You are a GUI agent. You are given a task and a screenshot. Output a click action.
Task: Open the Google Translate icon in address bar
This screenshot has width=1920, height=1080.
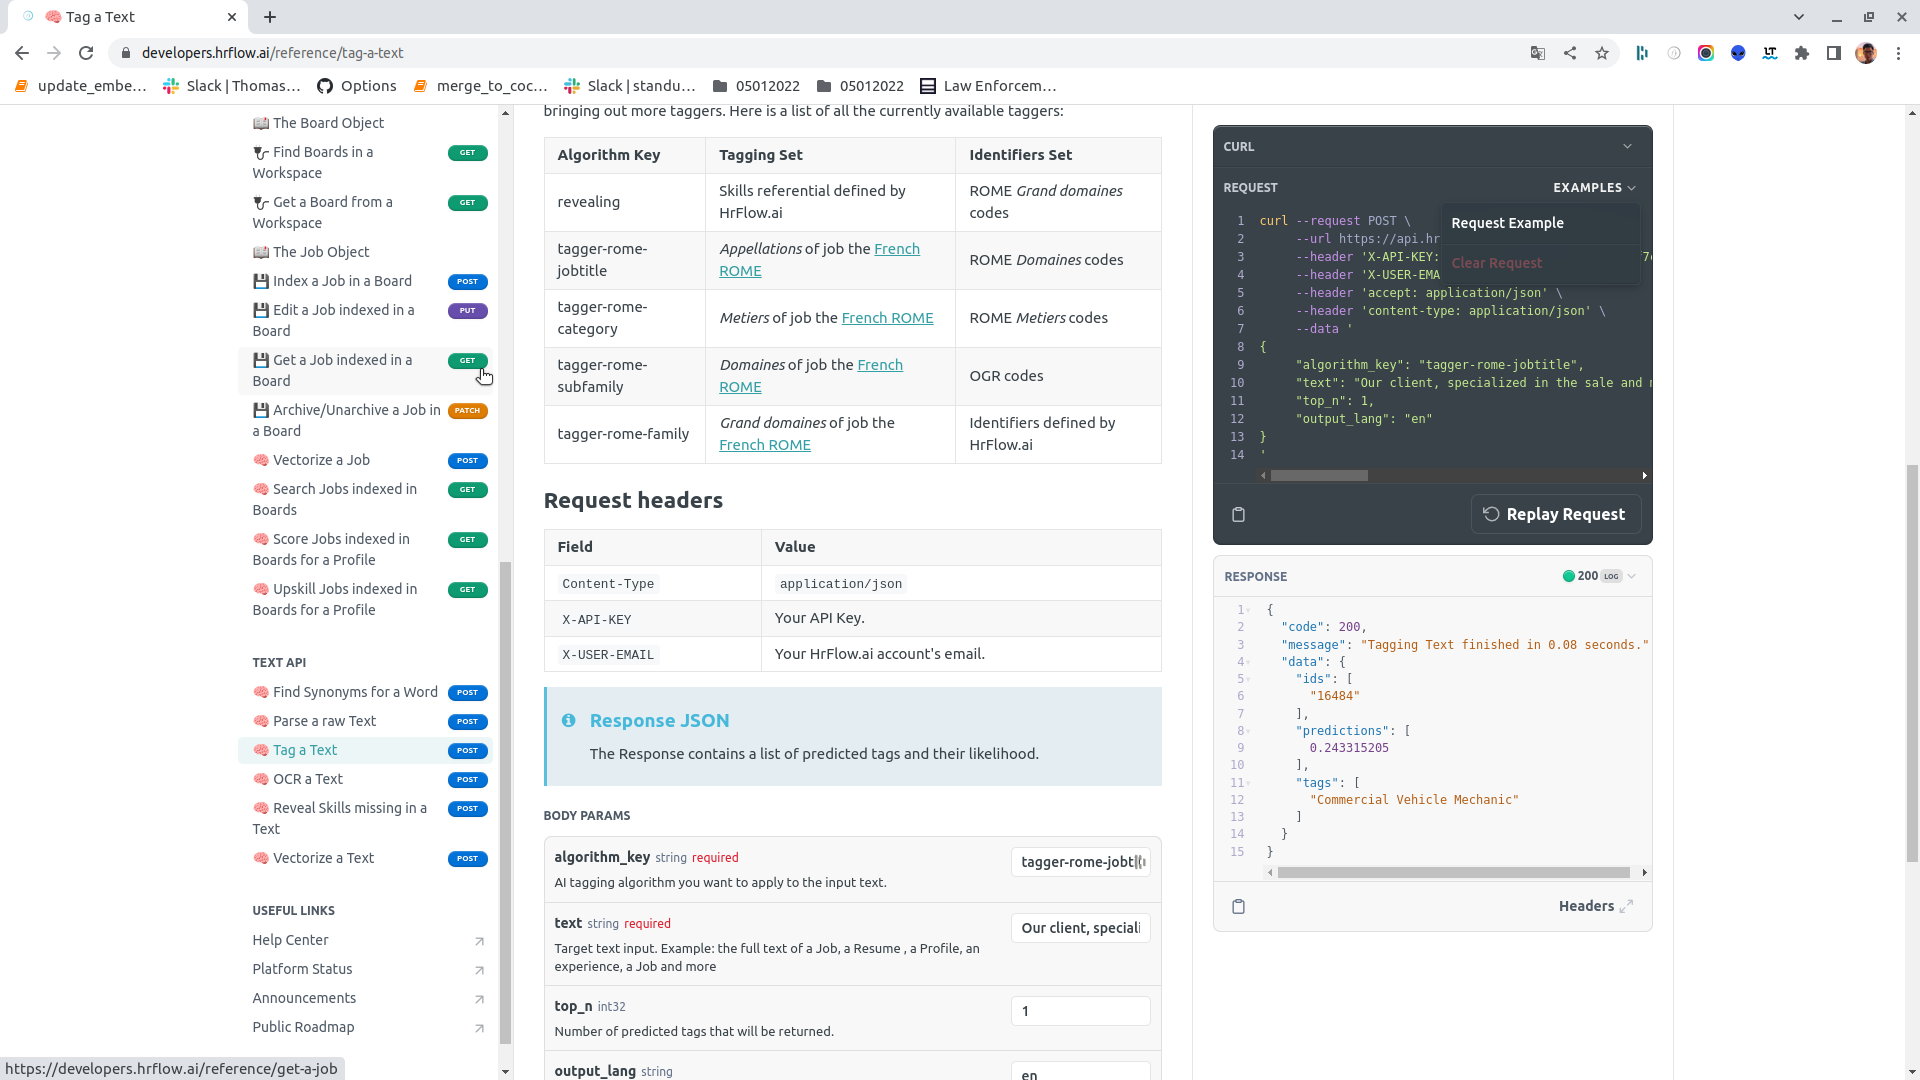(x=1538, y=53)
